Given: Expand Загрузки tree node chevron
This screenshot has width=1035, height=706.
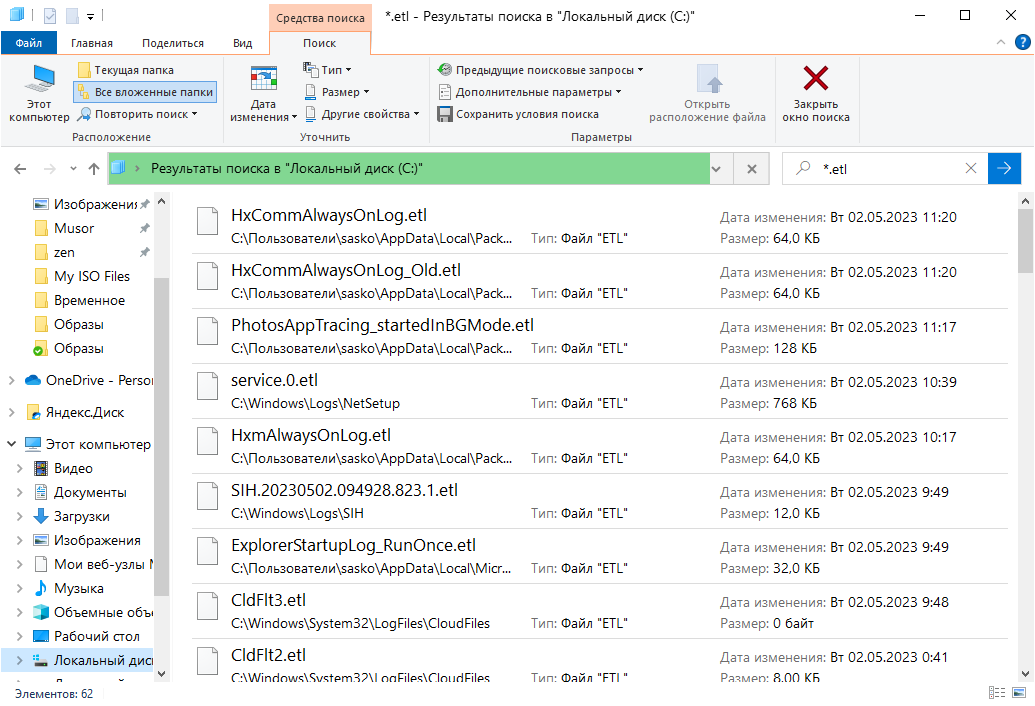Looking at the screenshot, I should coord(19,517).
